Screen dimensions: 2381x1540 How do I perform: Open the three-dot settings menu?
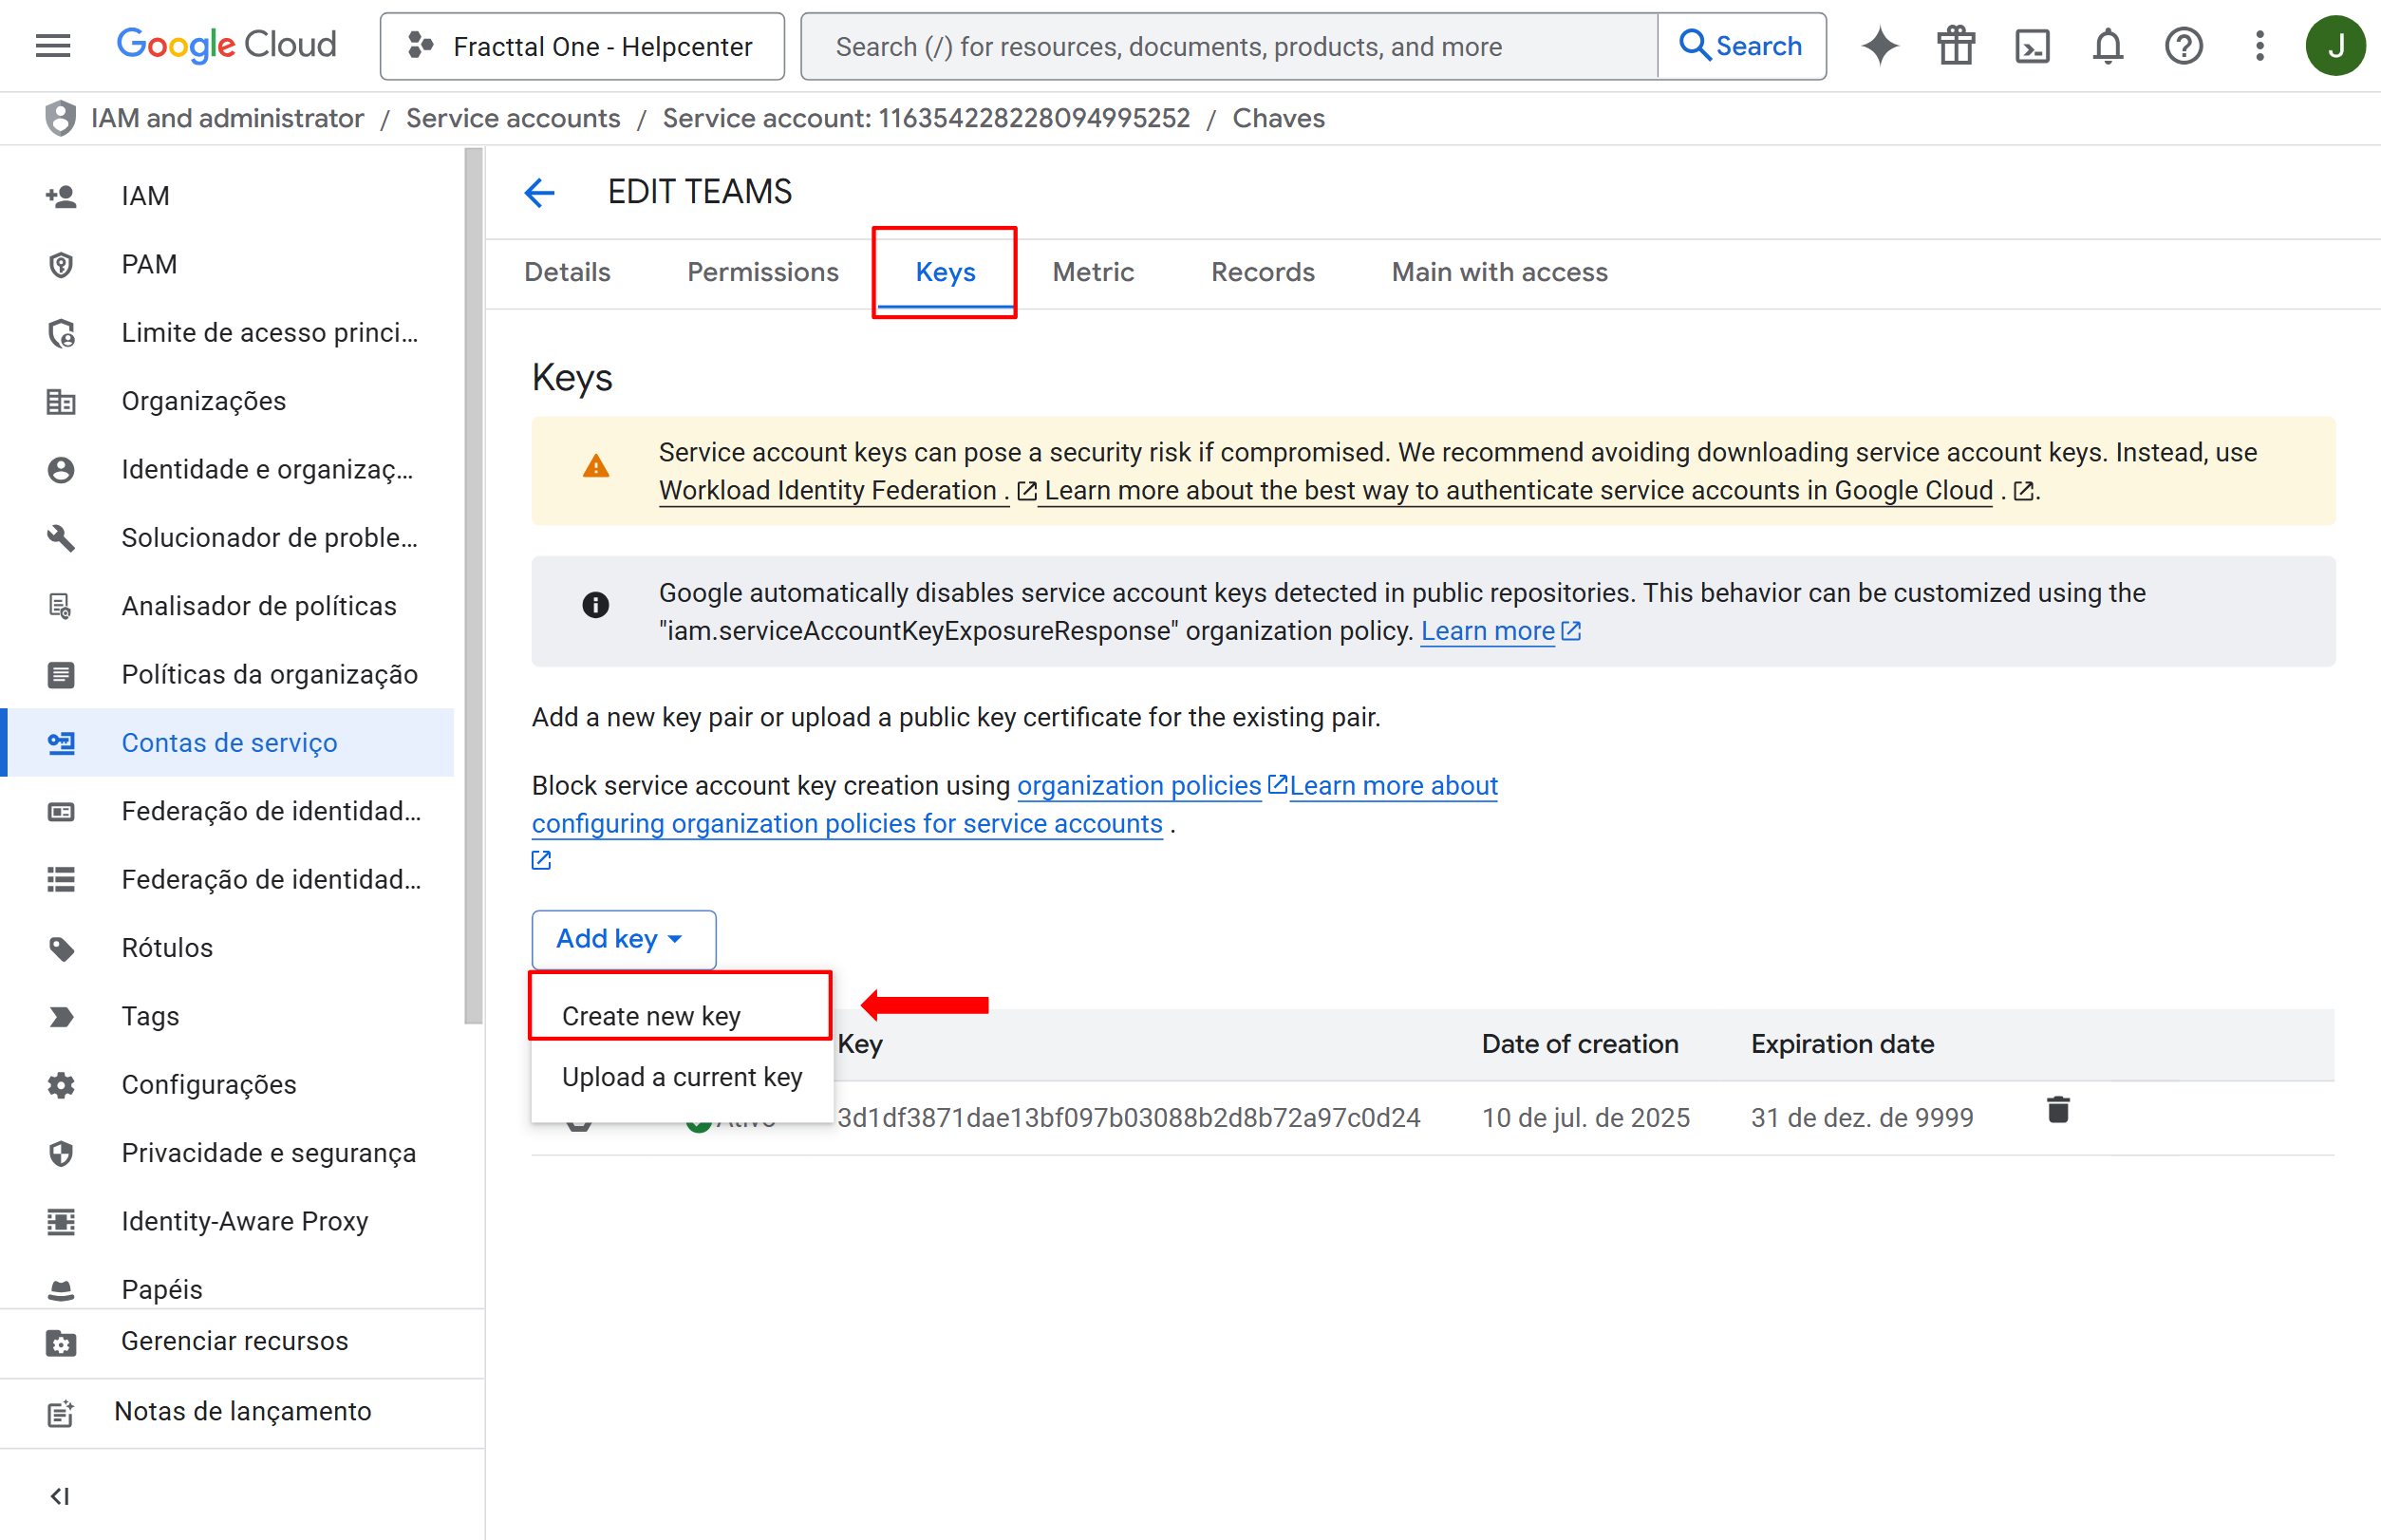tap(2260, 46)
